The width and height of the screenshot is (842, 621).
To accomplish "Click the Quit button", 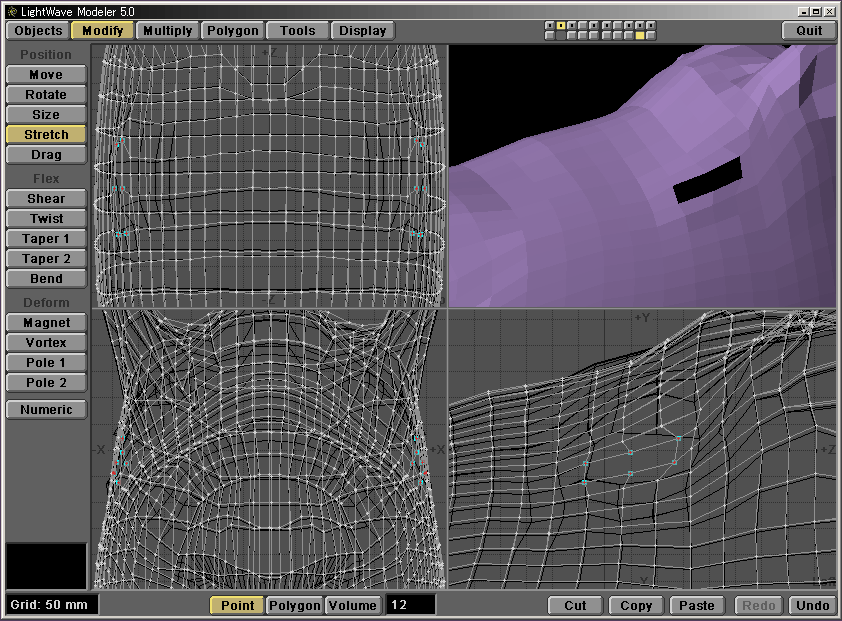I will [809, 30].
